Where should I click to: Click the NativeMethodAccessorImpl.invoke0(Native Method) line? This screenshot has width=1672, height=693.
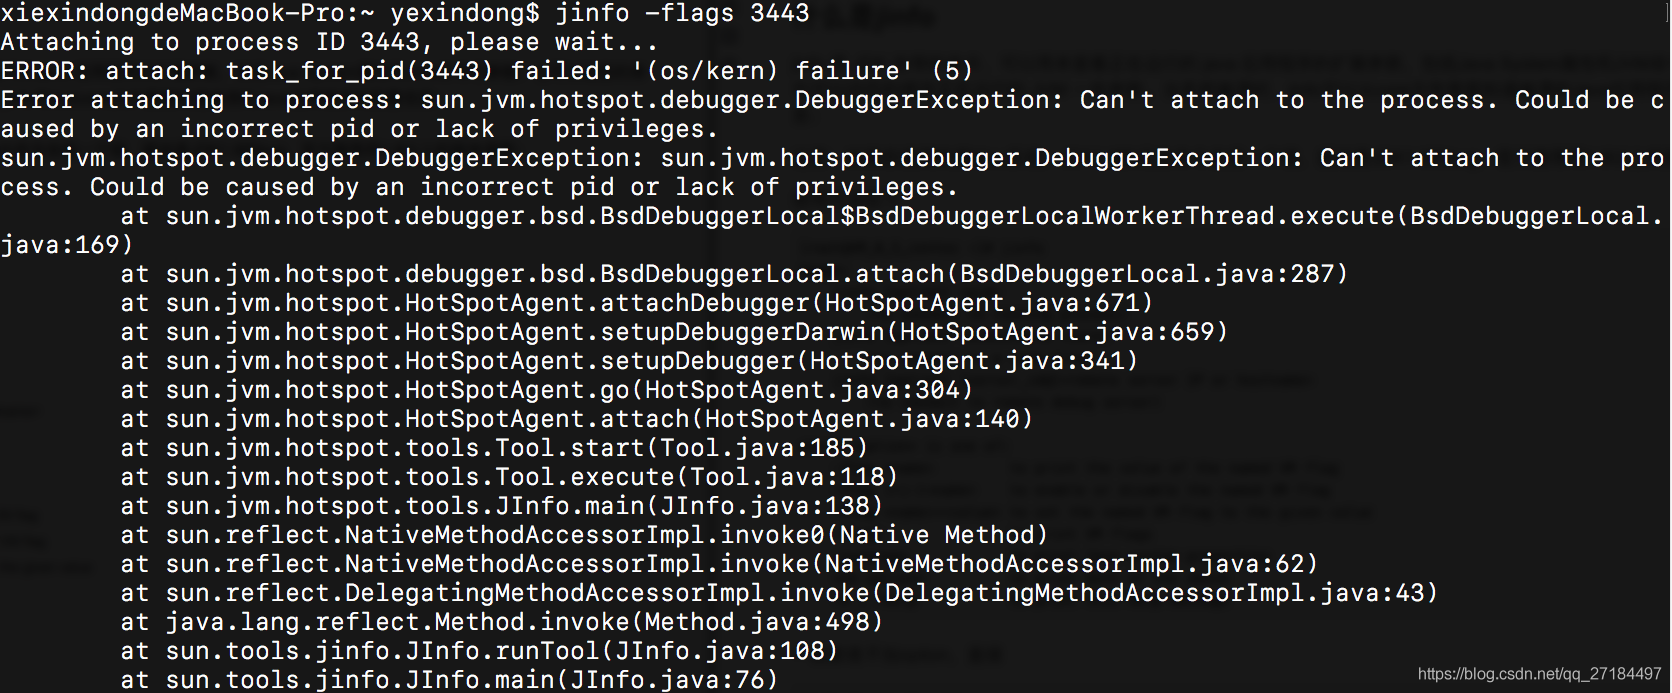pos(585,535)
